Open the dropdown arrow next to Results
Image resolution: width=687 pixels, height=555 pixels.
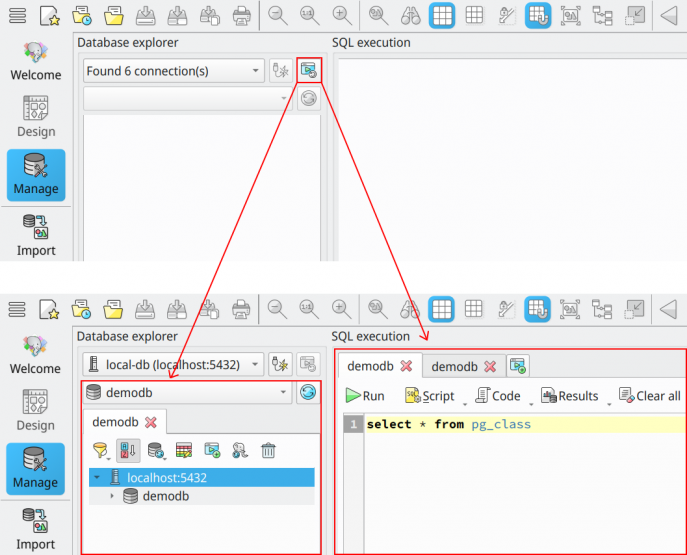coord(609,404)
